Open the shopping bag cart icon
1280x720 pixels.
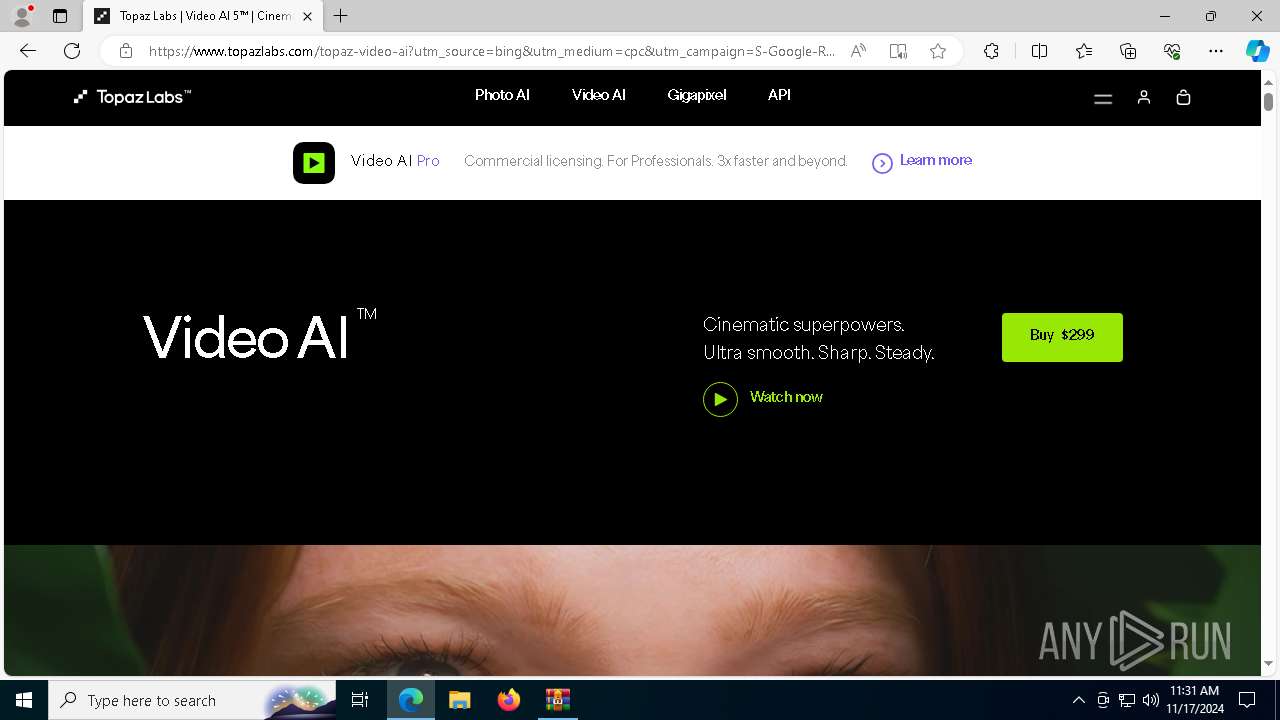(1183, 97)
